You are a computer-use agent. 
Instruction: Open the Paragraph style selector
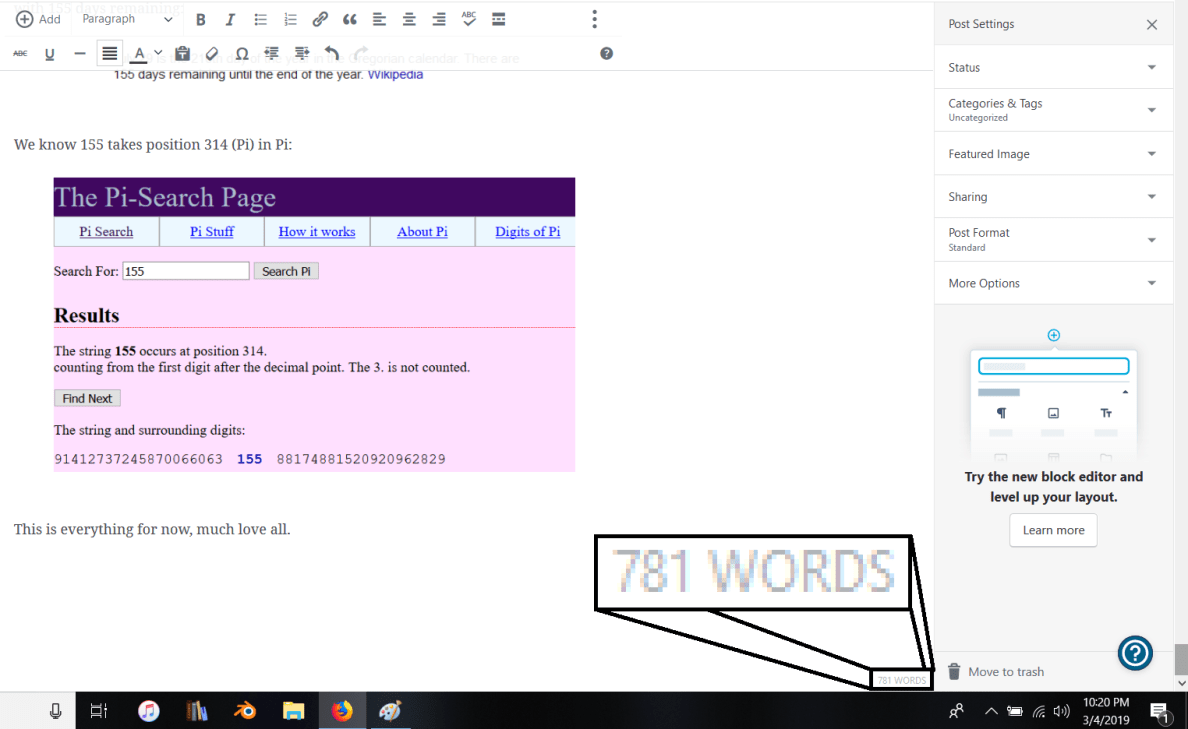pyautogui.click(x=127, y=19)
